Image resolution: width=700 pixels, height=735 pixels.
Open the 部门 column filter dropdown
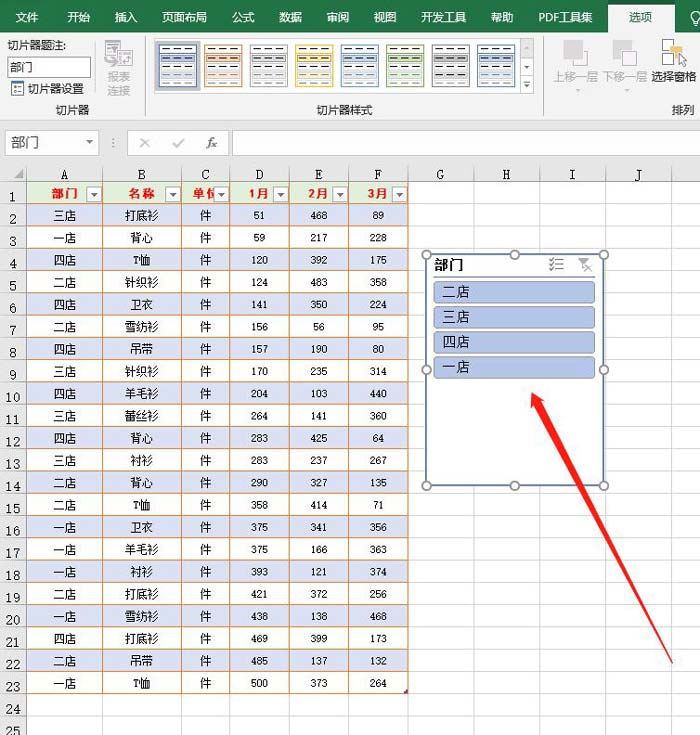pos(94,195)
